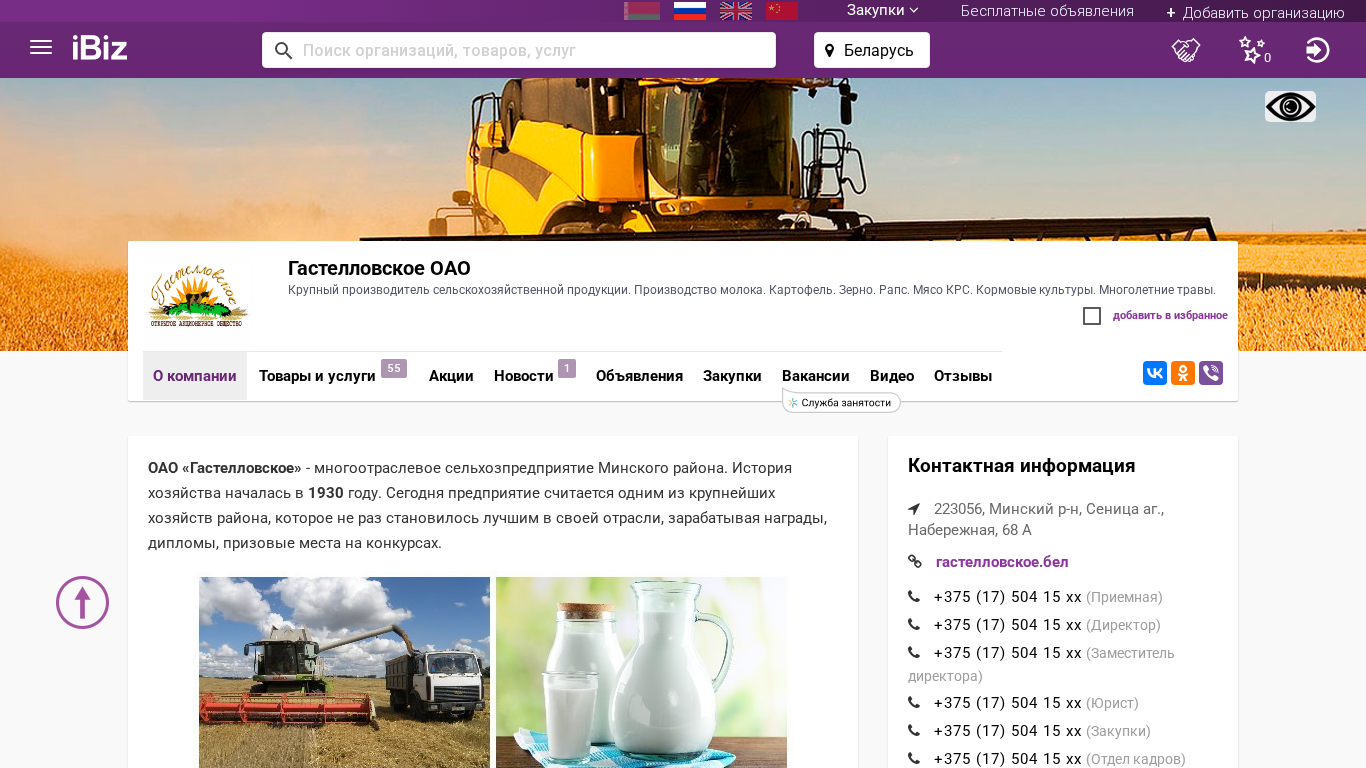Click the website chain link icon
The image size is (1366, 768).
(x=914, y=562)
